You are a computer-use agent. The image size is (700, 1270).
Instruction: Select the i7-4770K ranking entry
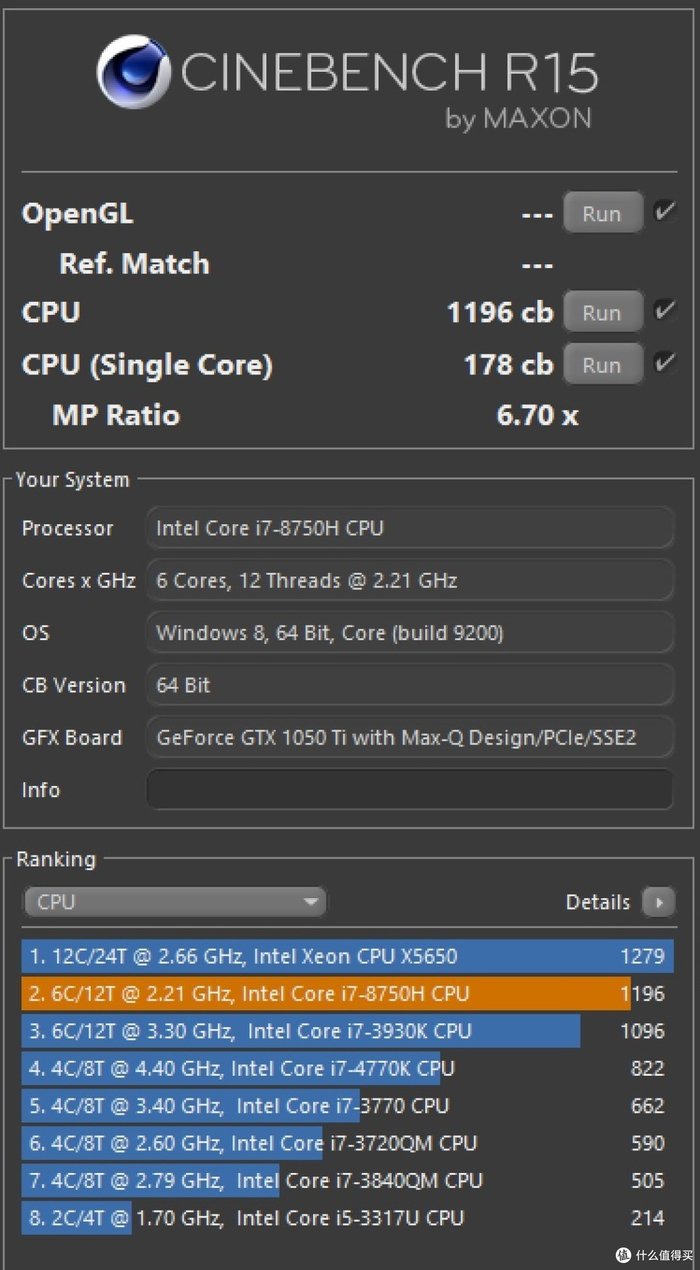coord(240,1068)
